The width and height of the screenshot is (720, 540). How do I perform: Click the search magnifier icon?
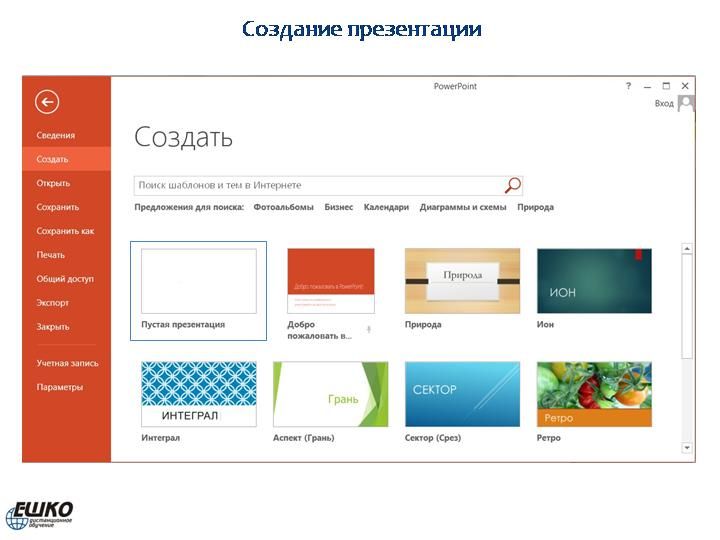coord(512,185)
